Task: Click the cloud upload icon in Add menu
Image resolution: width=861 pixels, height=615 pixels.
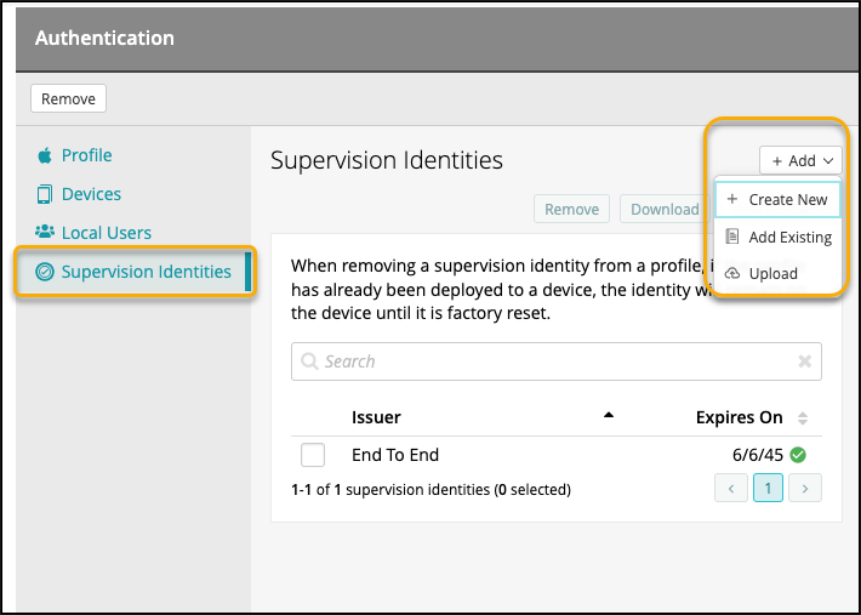Action: pyautogui.click(x=732, y=274)
